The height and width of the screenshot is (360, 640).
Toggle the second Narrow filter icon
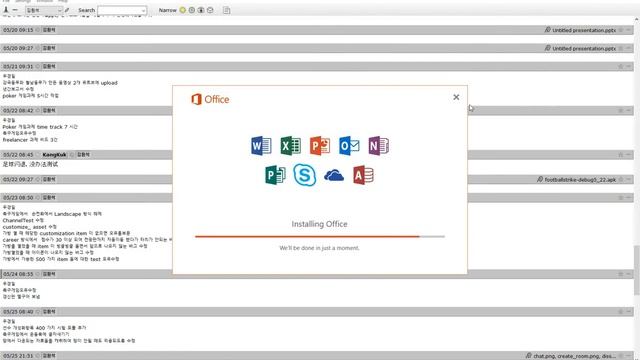tap(191, 10)
